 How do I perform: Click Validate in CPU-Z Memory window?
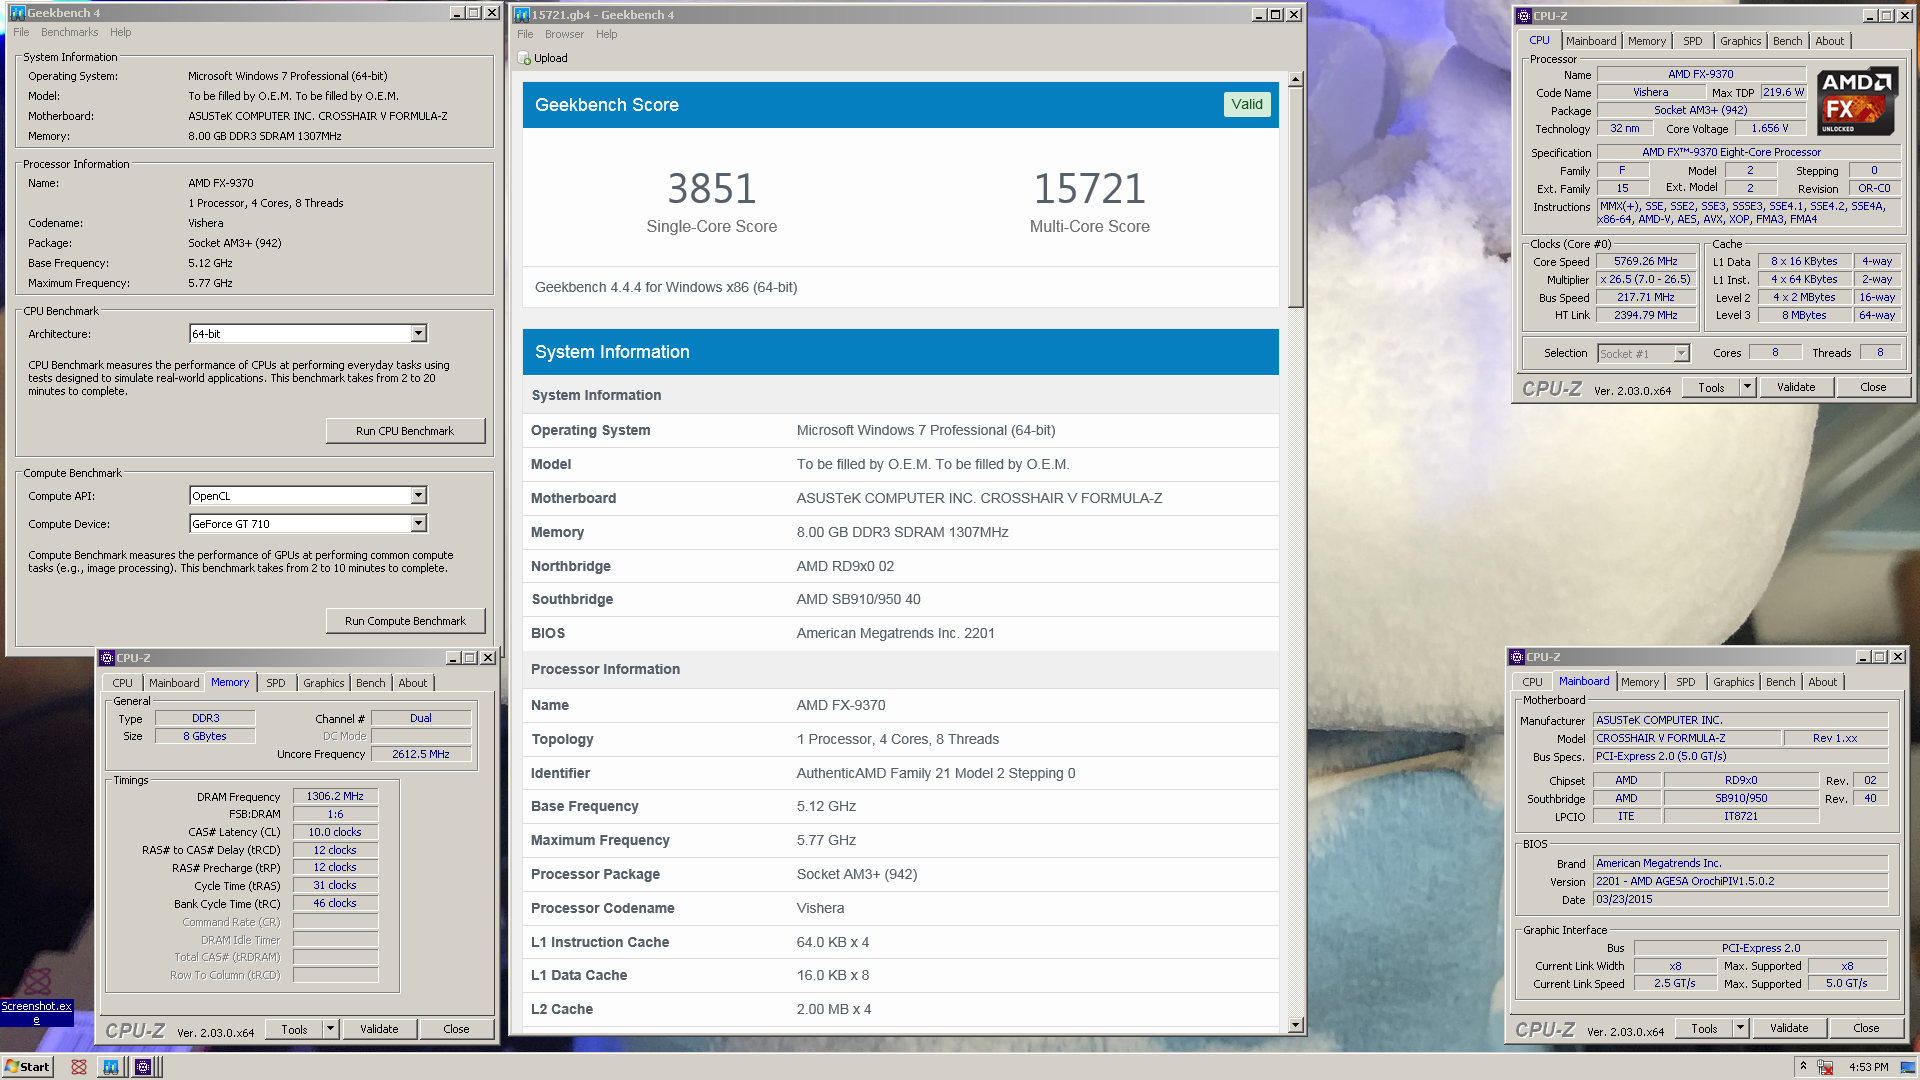379,1029
